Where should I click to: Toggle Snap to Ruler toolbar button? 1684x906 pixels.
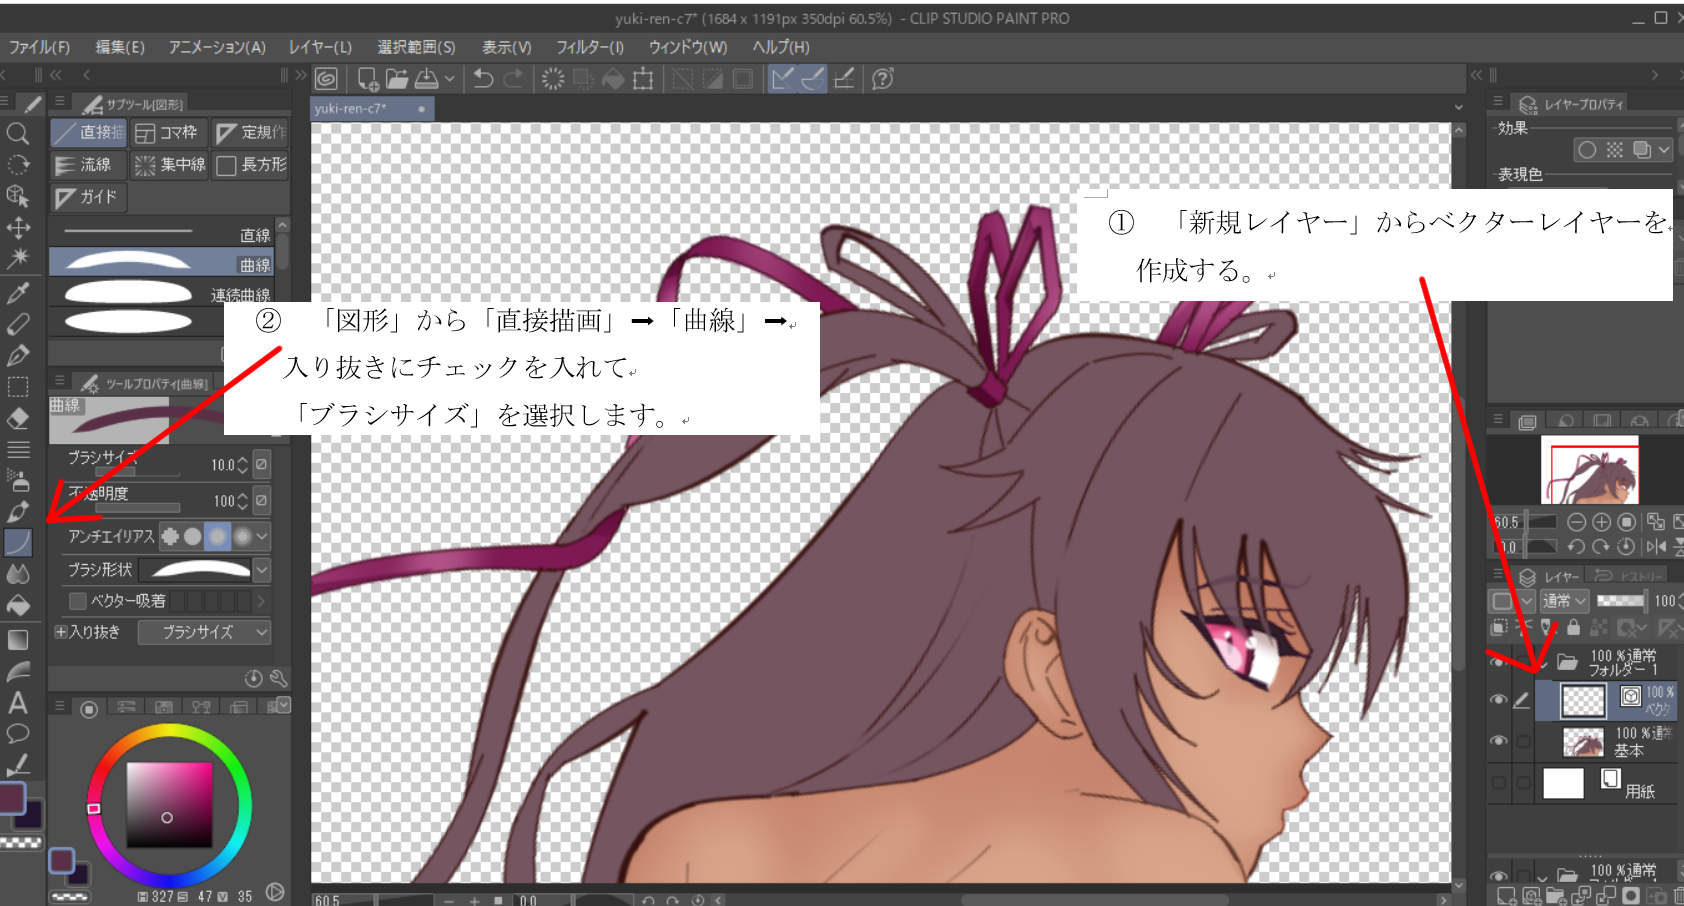click(783, 79)
